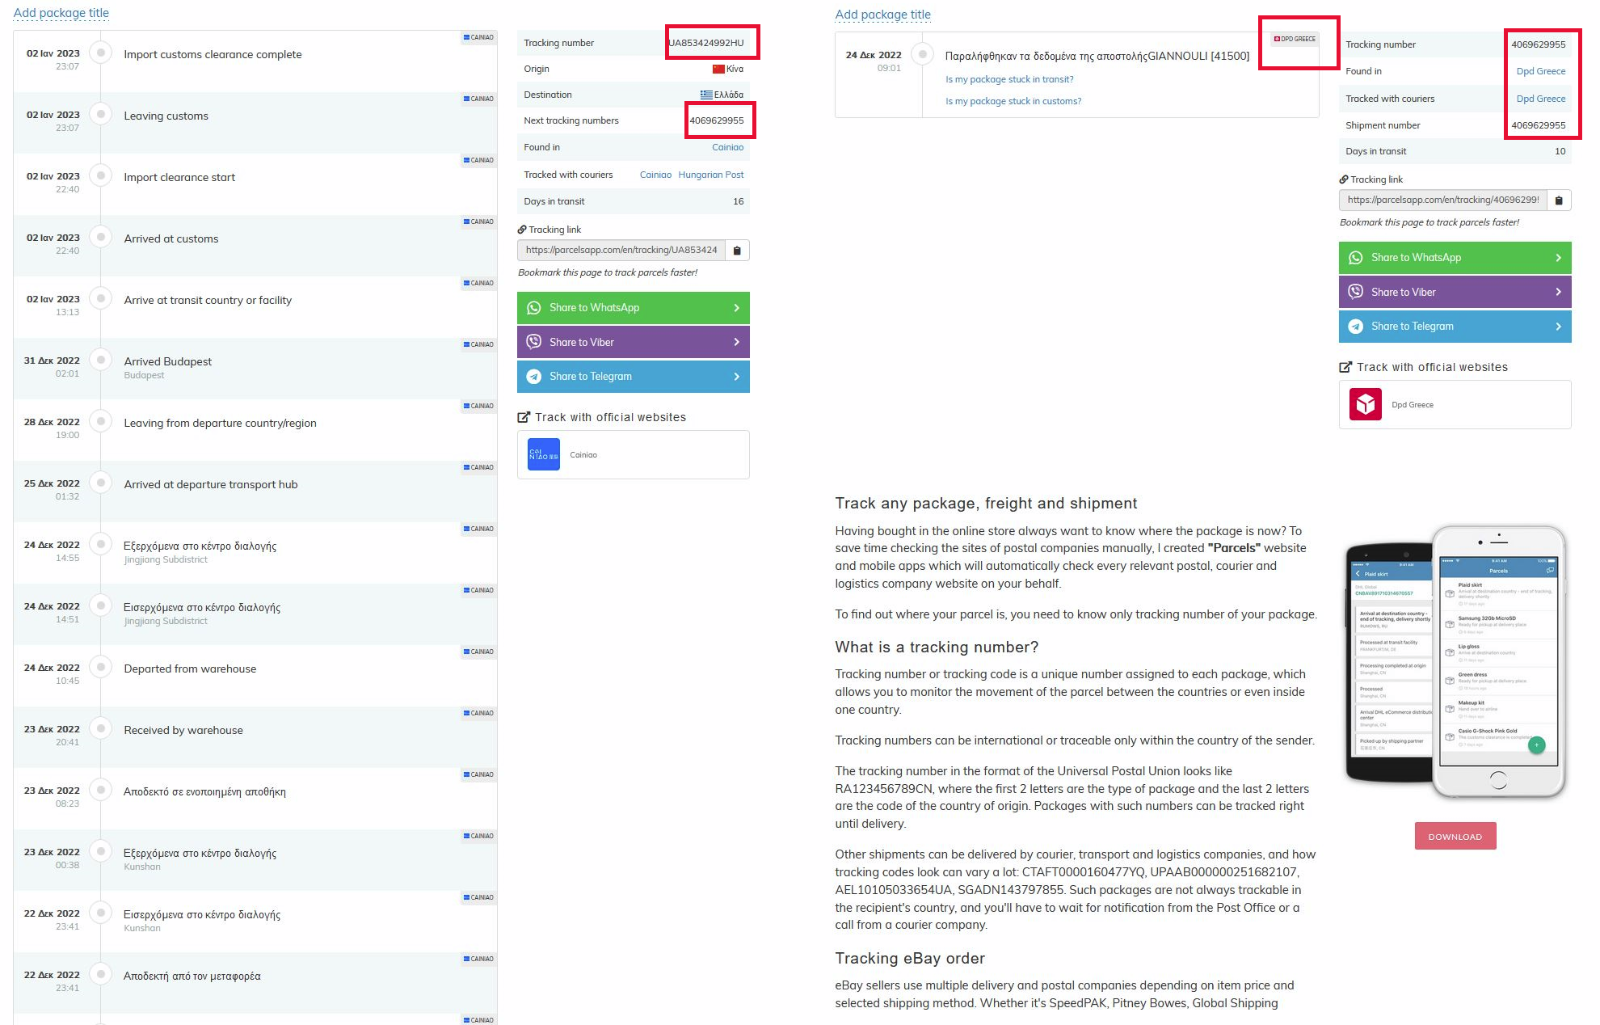The image size is (1600, 1025).
Task: Click Bookmark this page note under Dpd link
Action: [x=1429, y=223]
